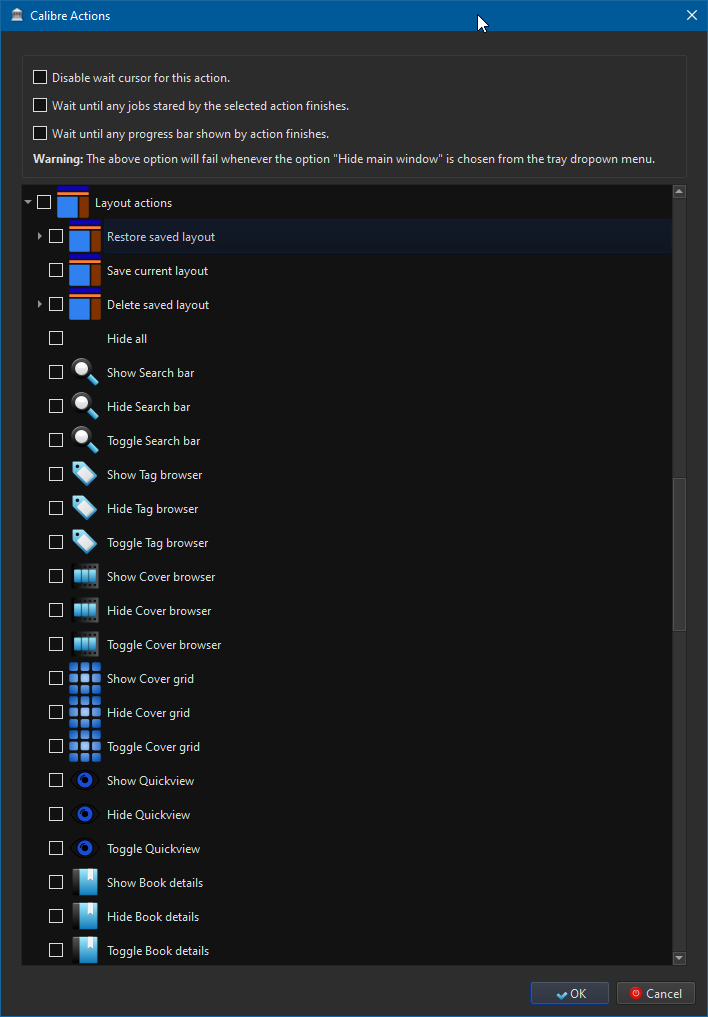This screenshot has width=708, height=1017.
Task: Tick the Hide Quickview checkbox
Action: (x=56, y=814)
